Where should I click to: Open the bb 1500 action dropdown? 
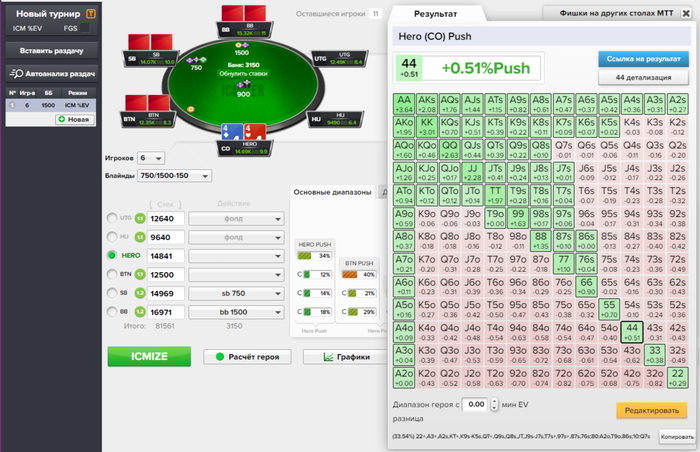(236, 313)
